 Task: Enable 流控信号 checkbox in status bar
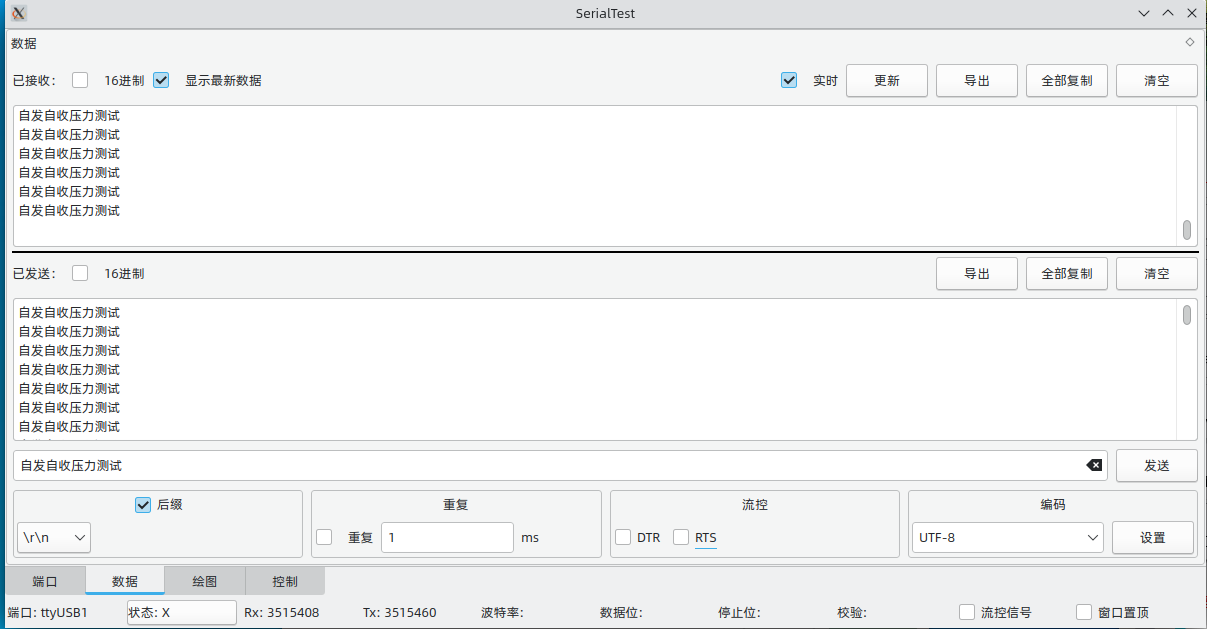coord(967,612)
